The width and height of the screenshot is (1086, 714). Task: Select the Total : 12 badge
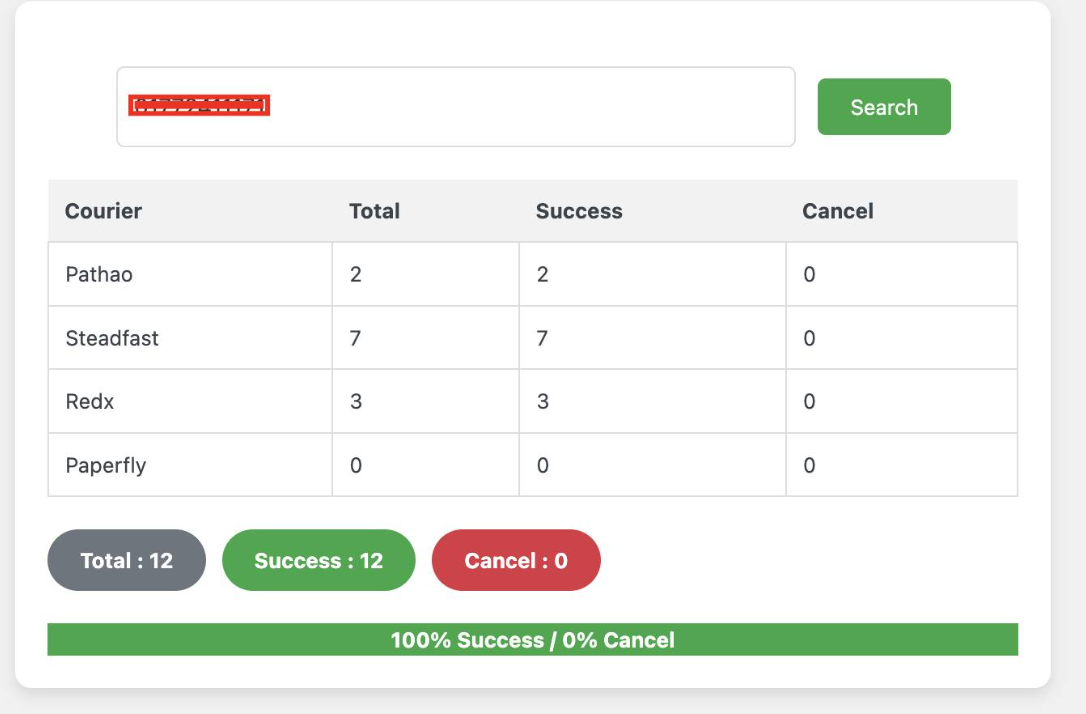click(126, 560)
